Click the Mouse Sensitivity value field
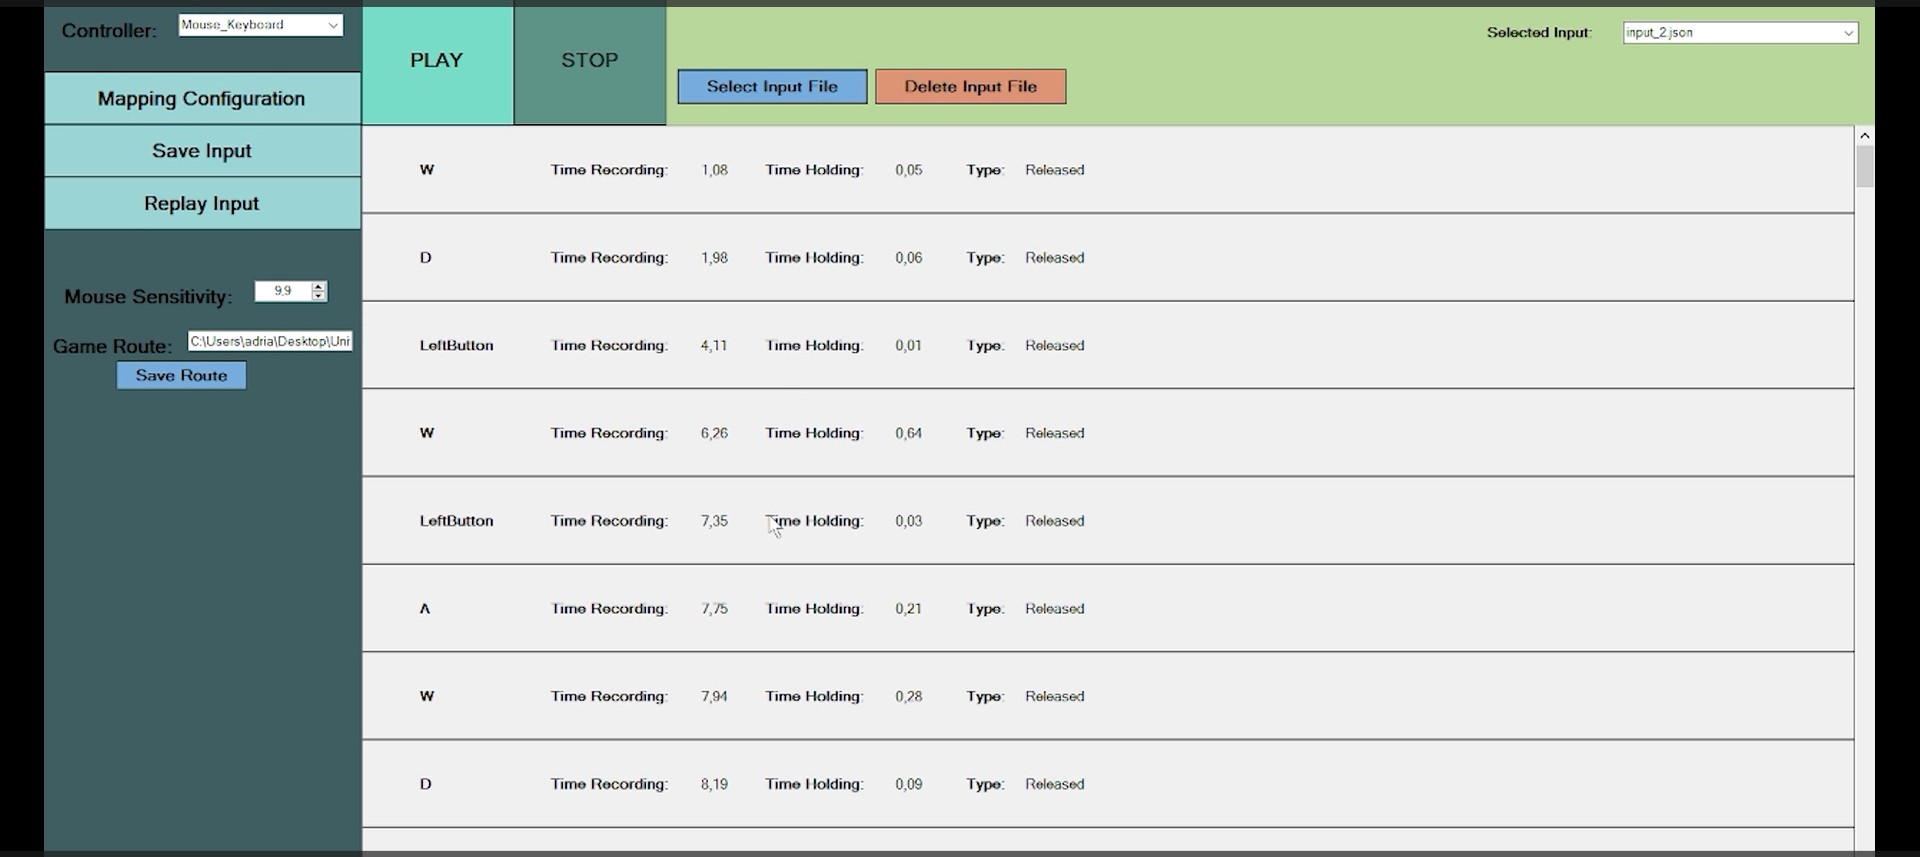 coord(282,291)
